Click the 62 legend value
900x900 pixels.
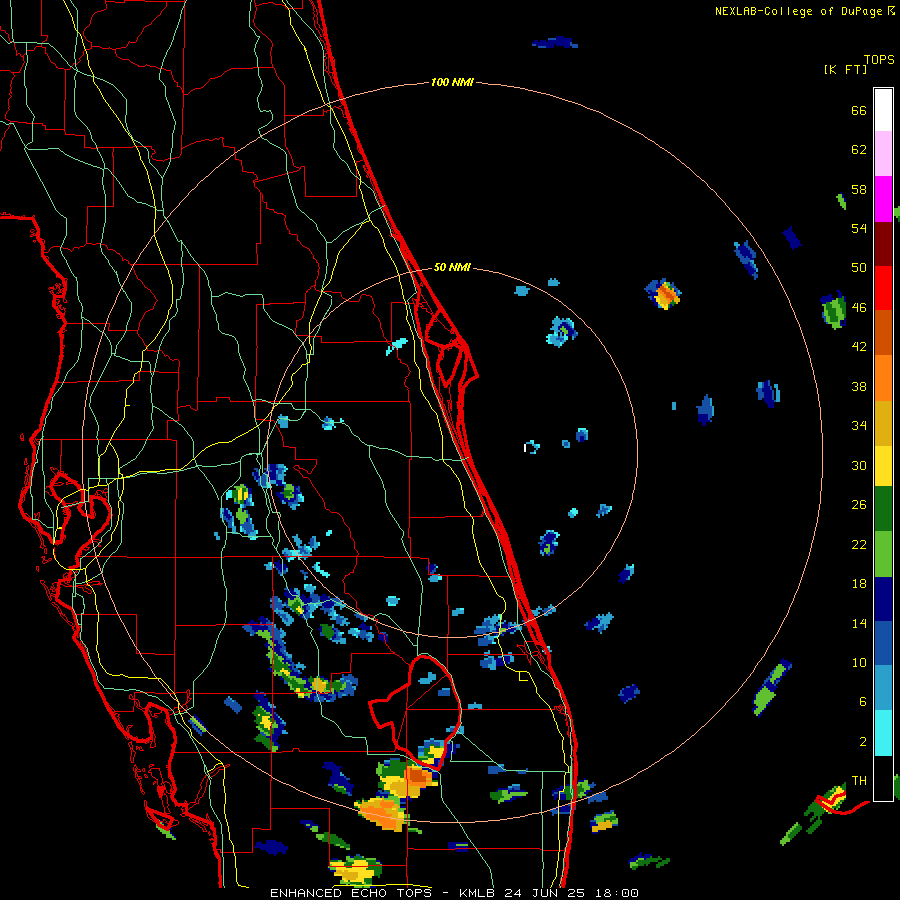point(859,150)
